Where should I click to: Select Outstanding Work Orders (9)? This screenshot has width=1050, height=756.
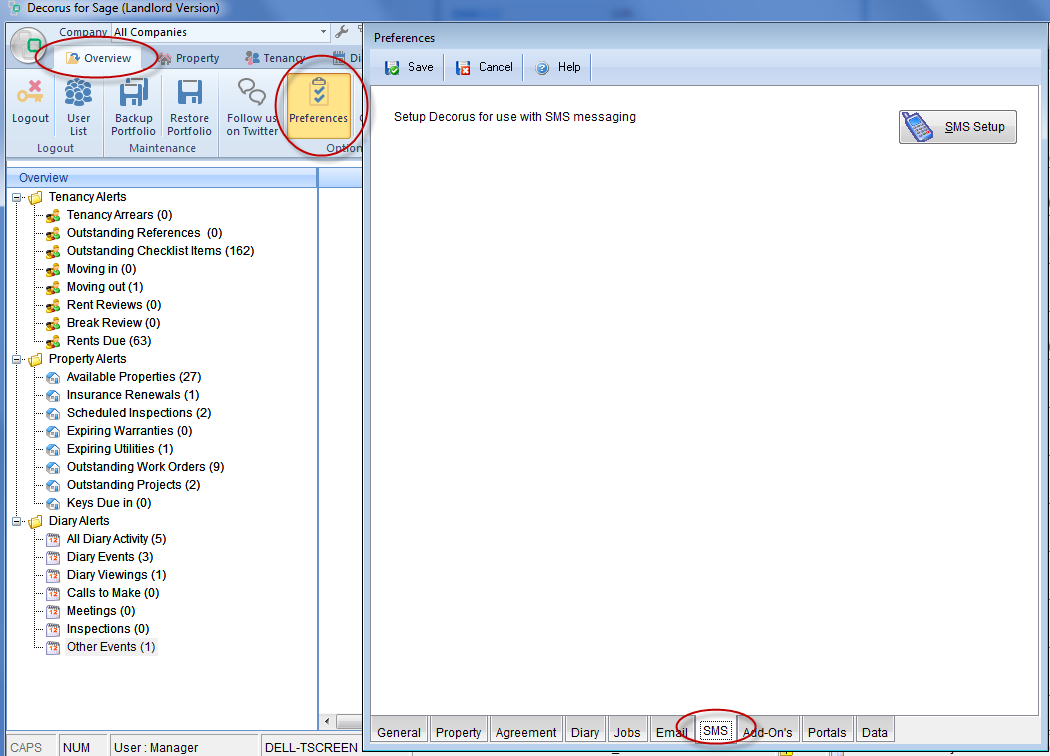click(145, 467)
